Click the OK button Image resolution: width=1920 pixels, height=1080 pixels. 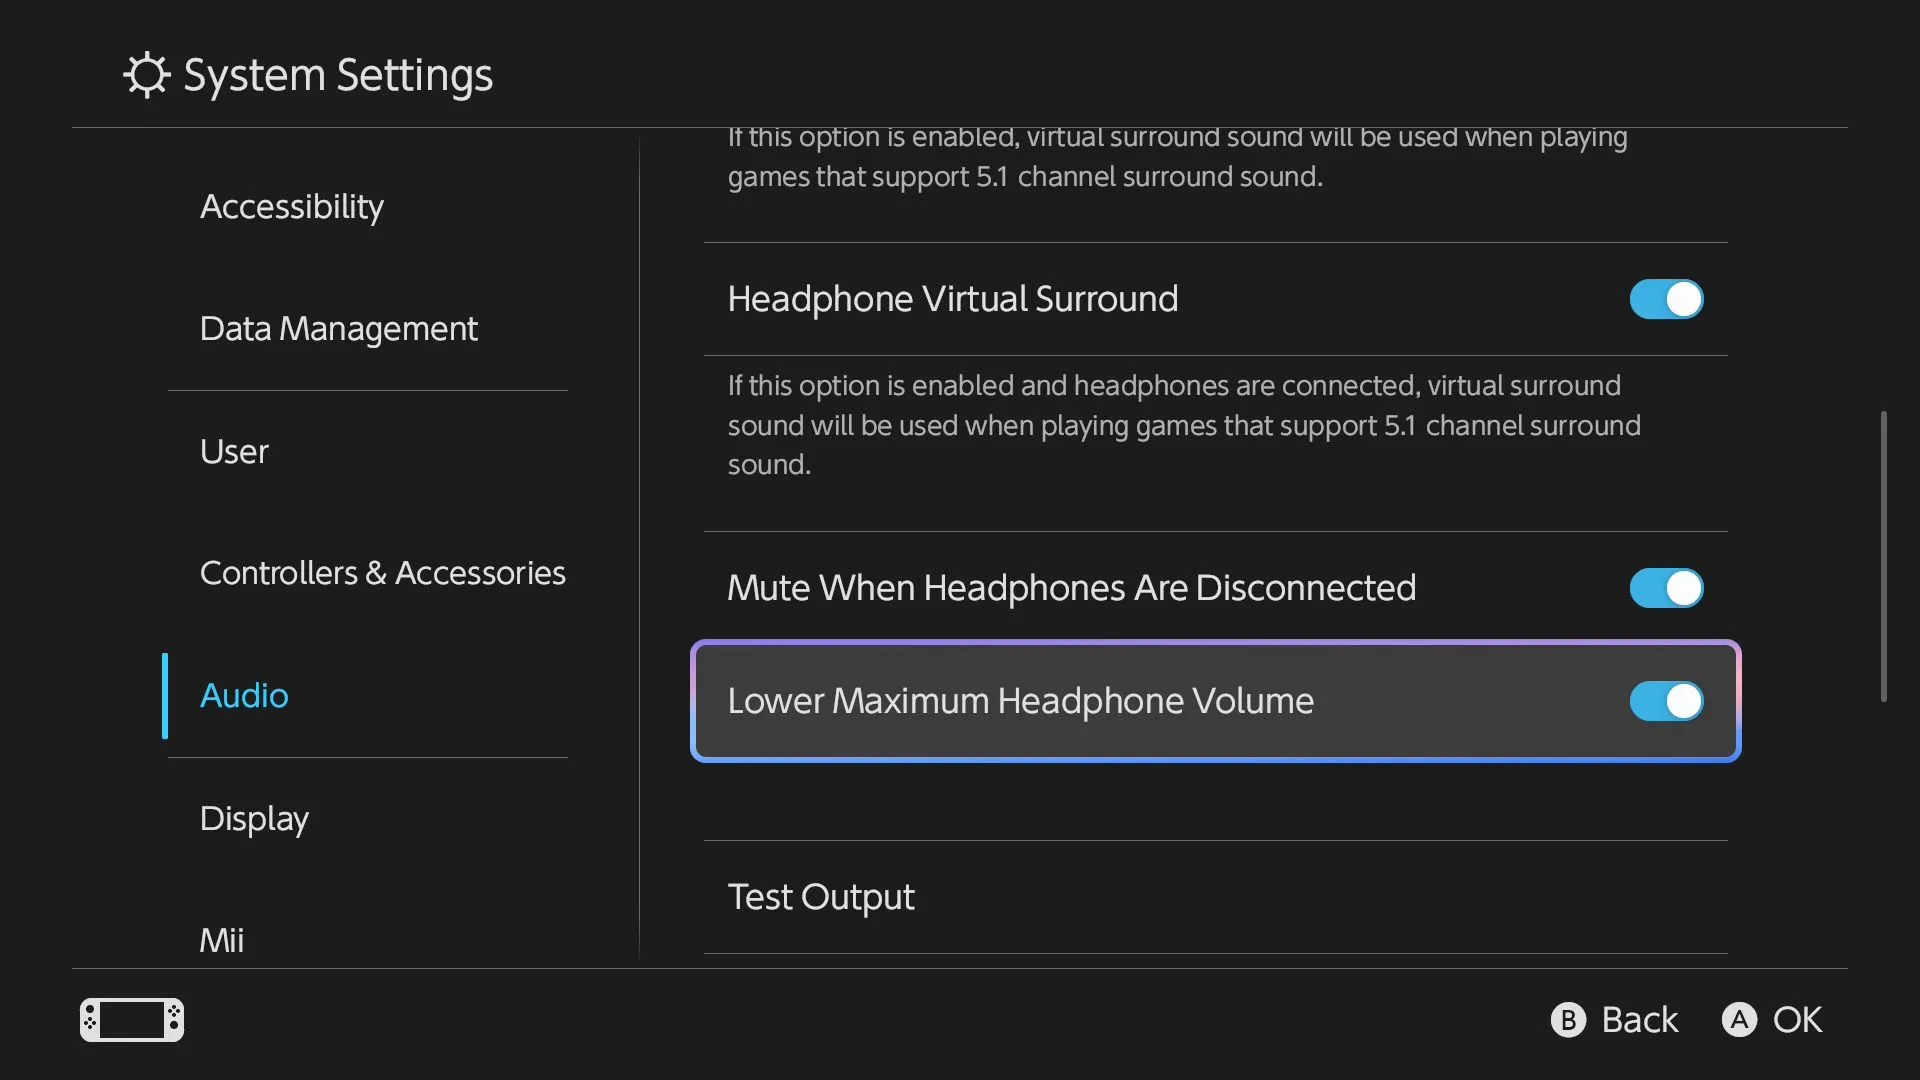pos(1795,1019)
